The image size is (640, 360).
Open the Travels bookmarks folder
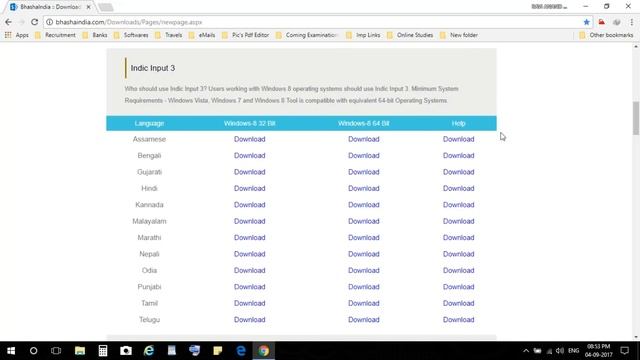click(x=169, y=35)
